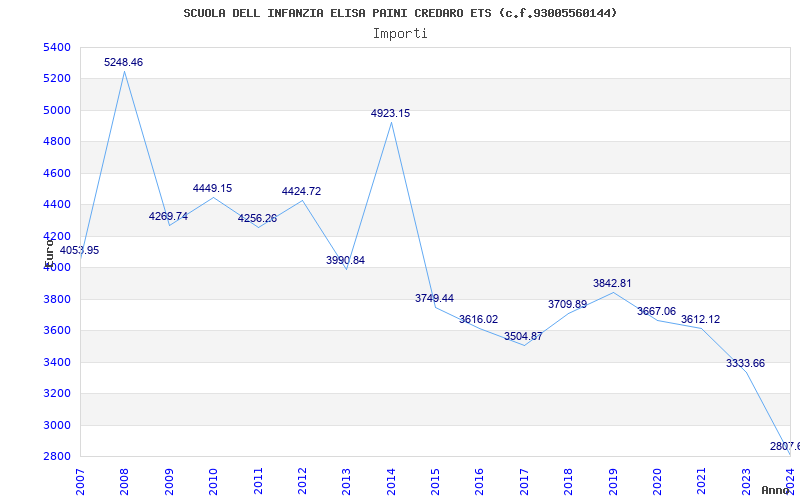Click year 2016 on the x-axis

[480, 482]
